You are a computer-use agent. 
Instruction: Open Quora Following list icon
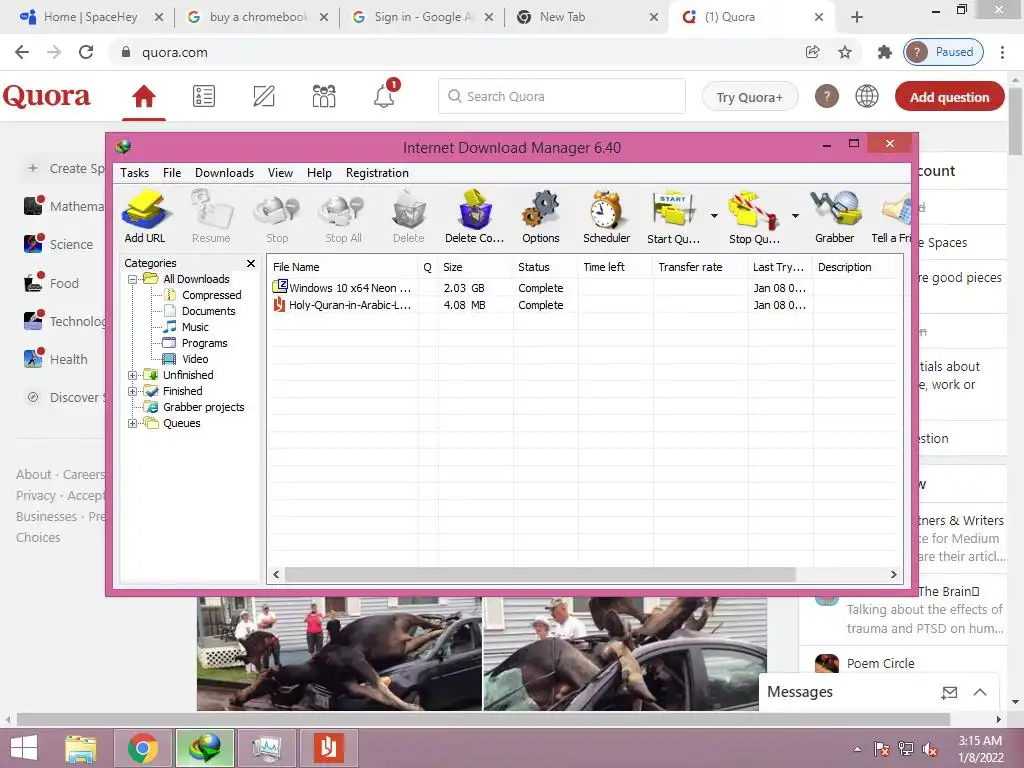click(x=204, y=97)
